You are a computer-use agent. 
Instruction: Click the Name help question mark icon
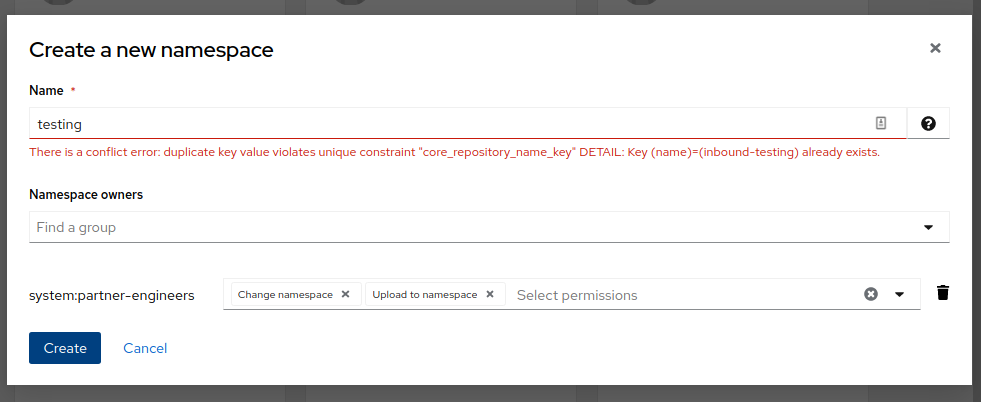[928, 123]
